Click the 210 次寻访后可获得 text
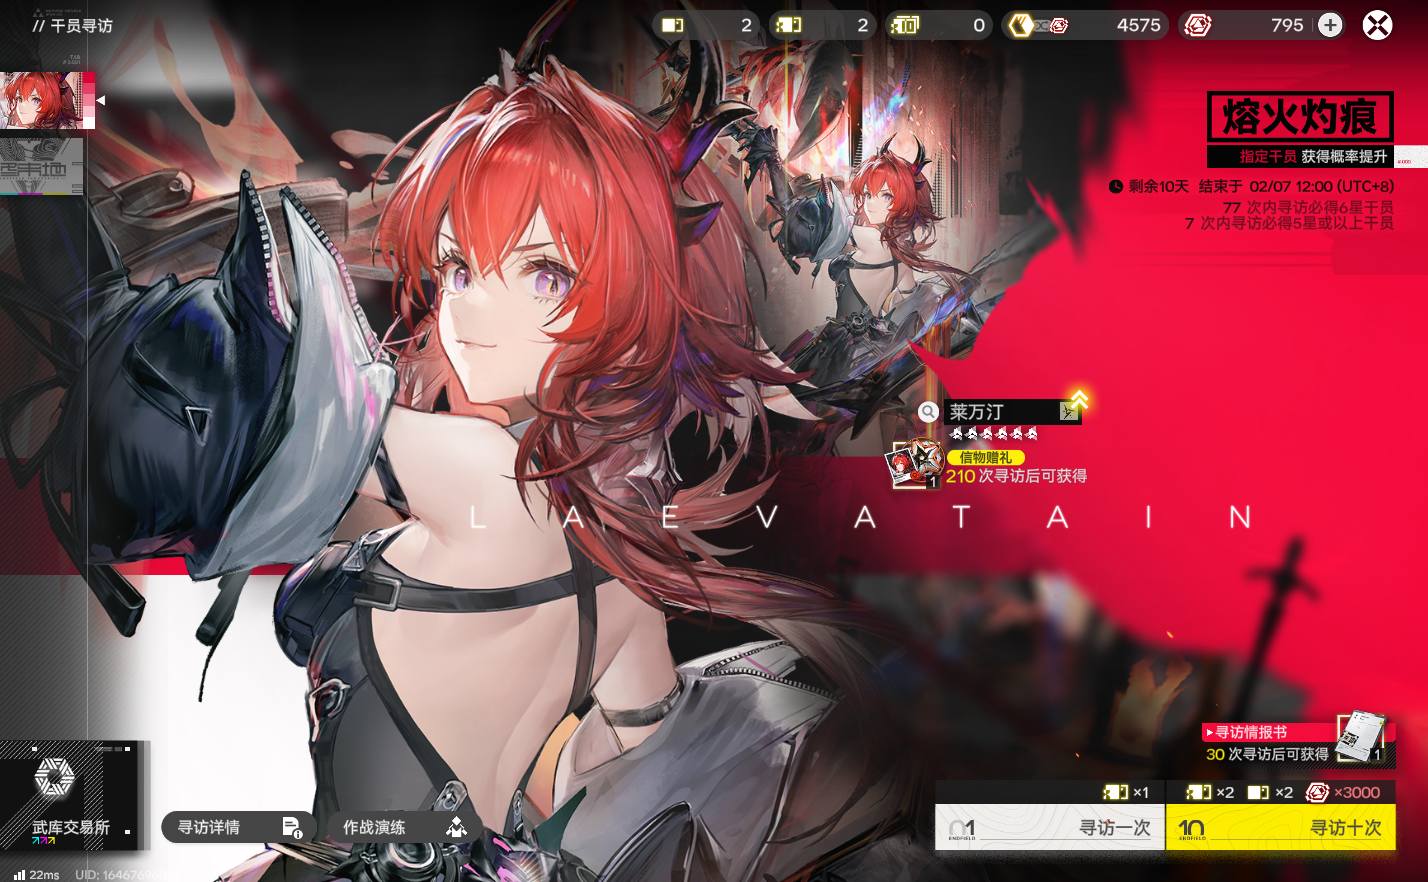Image resolution: width=1428 pixels, height=882 pixels. 1016,476
